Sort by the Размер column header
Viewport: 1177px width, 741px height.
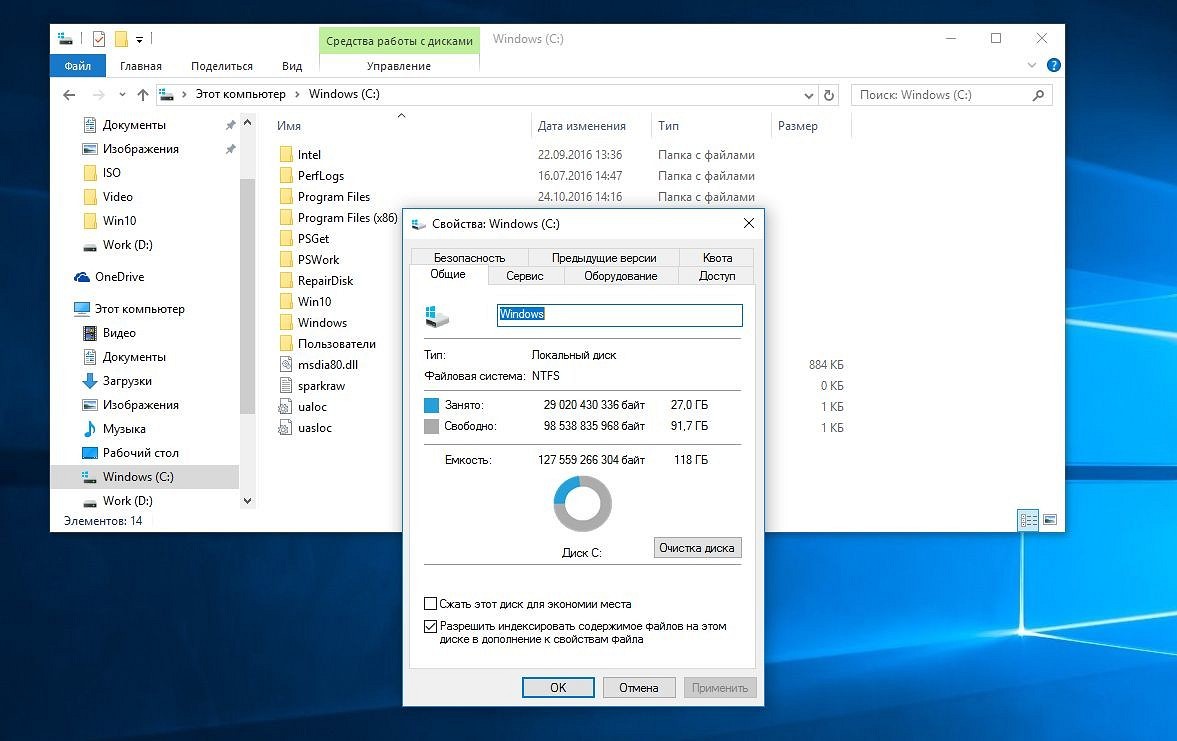797,126
